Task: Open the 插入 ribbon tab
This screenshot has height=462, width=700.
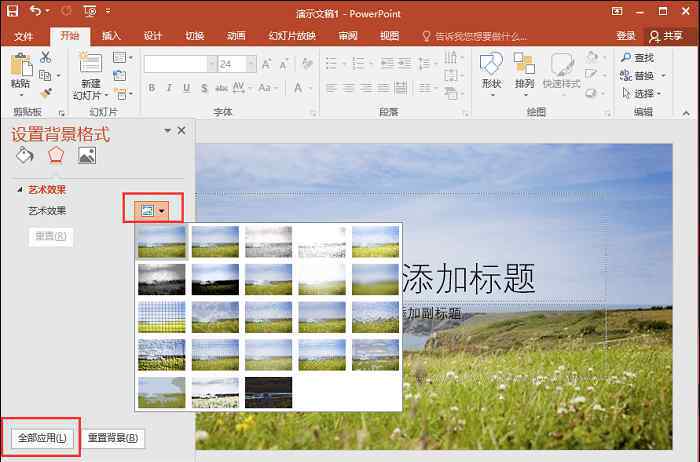Action: pos(111,35)
